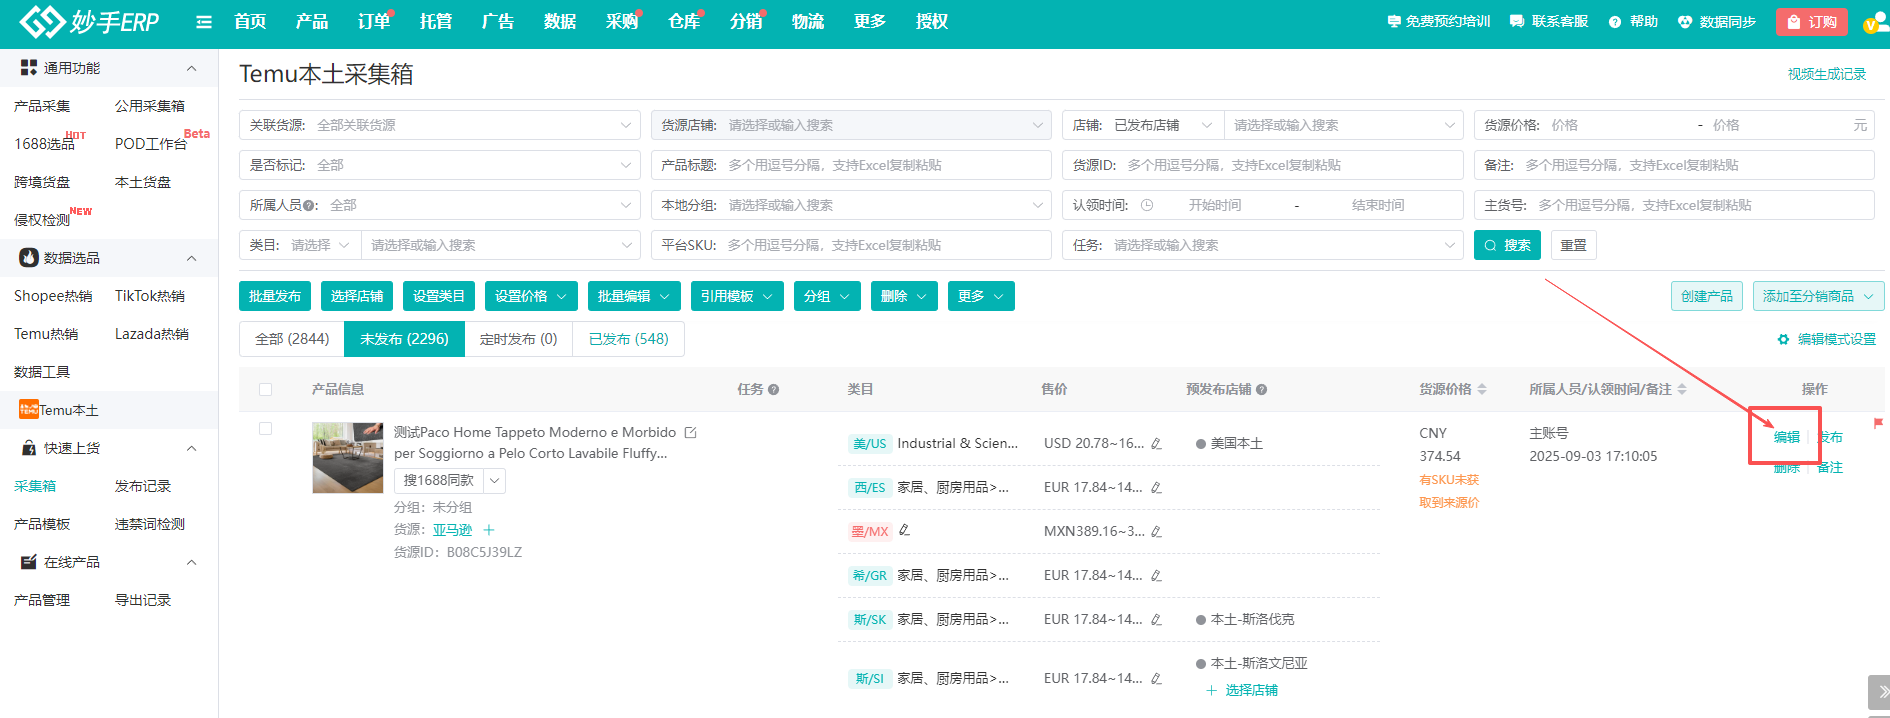The width and height of the screenshot is (1890, 718).
Task: Click the plus icon next to 亚马逊 source
Action: pos(489,530)
